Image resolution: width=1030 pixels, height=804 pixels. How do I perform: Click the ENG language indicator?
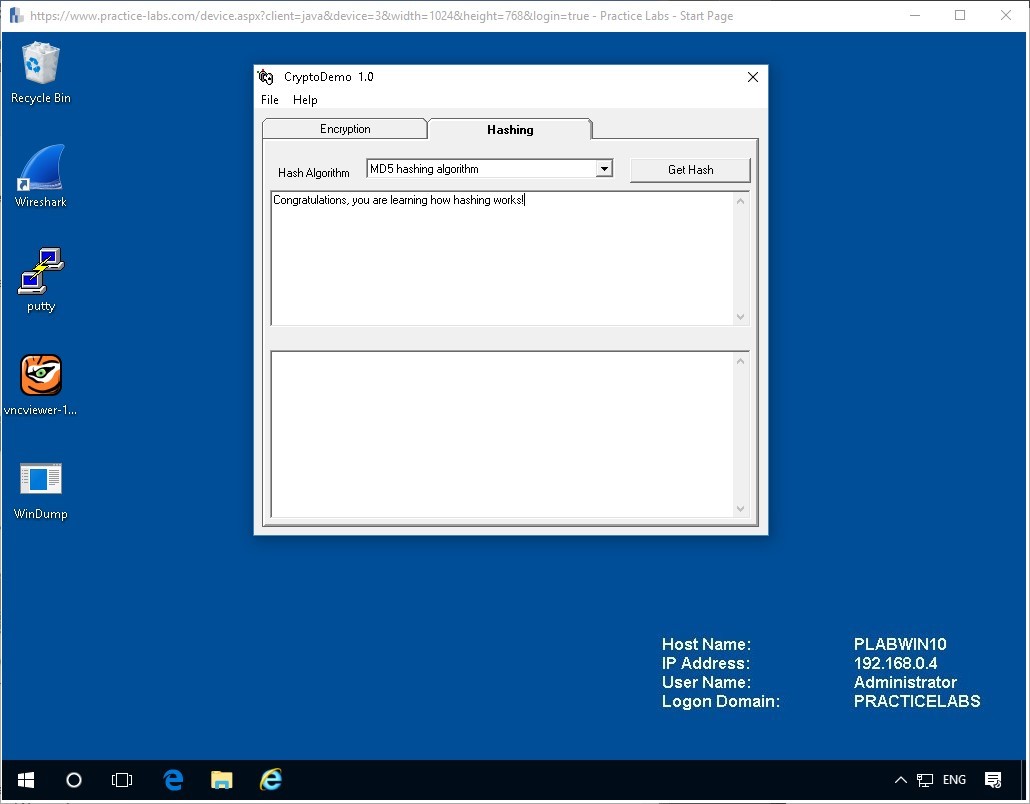[954, 780]
